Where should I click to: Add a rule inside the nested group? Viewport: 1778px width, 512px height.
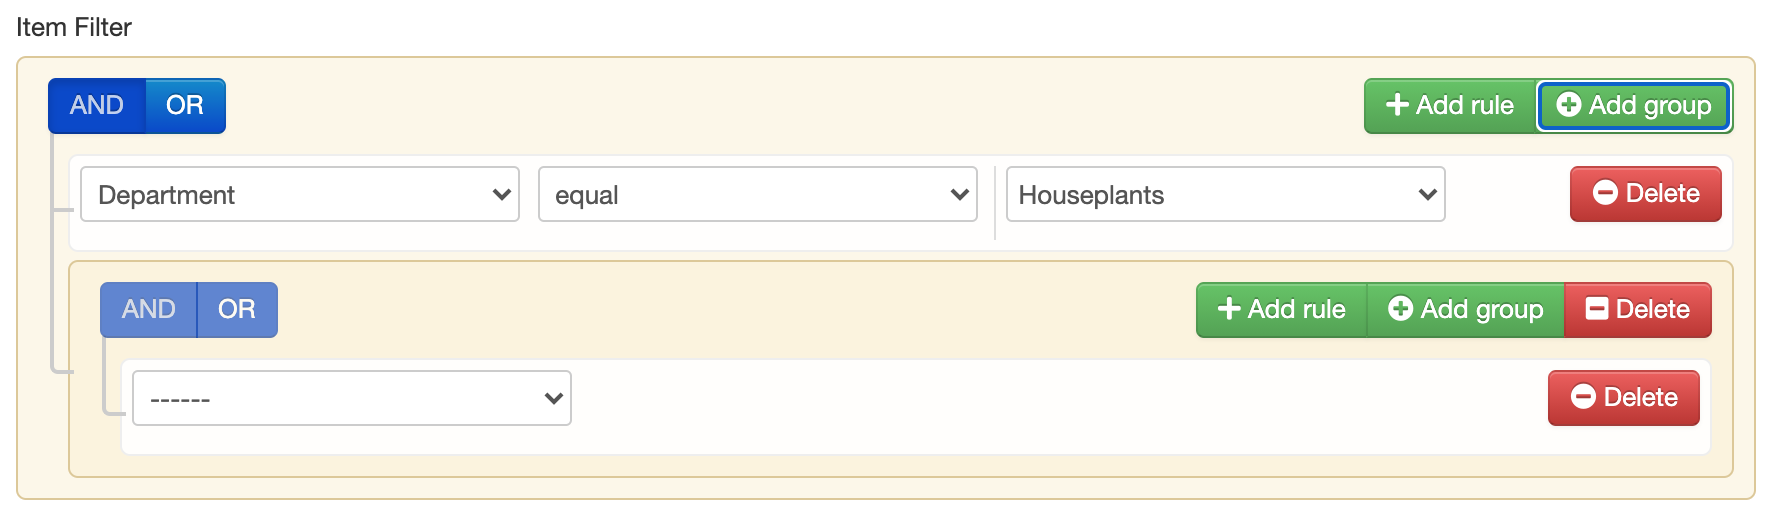1282,309
